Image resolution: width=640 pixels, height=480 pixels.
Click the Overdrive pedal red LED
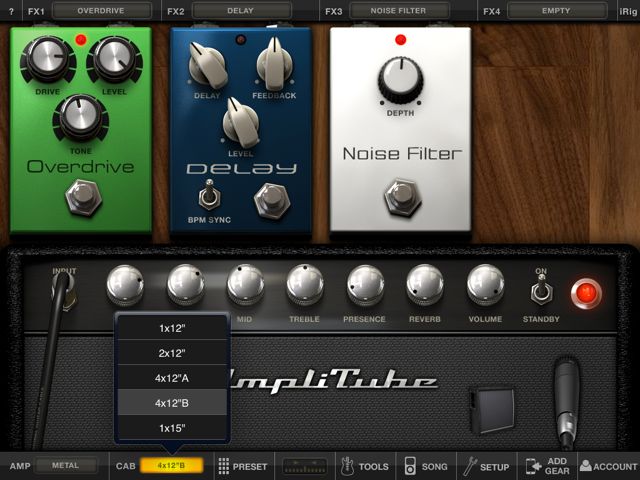point(81,40)
